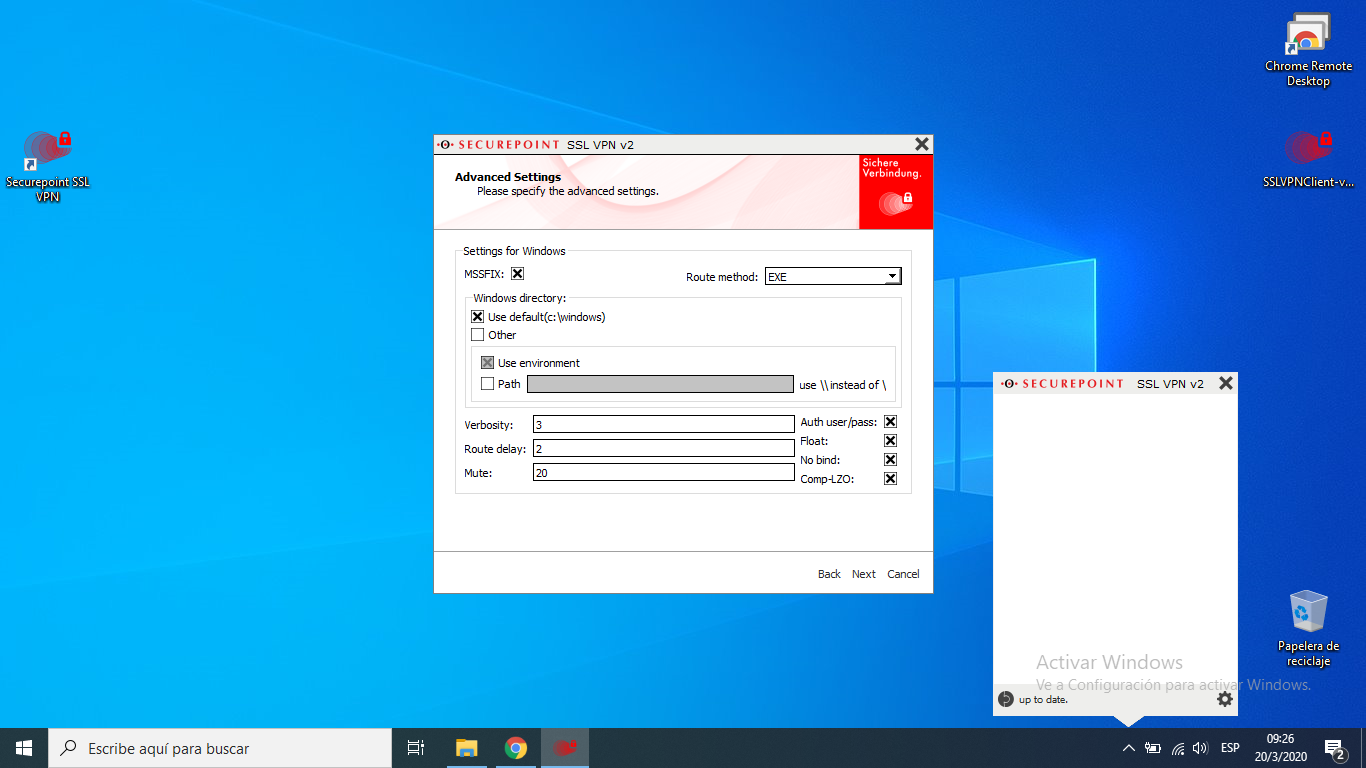
Task: Select Securepoint VPN taskbar icon
Action: pos(565,748)
